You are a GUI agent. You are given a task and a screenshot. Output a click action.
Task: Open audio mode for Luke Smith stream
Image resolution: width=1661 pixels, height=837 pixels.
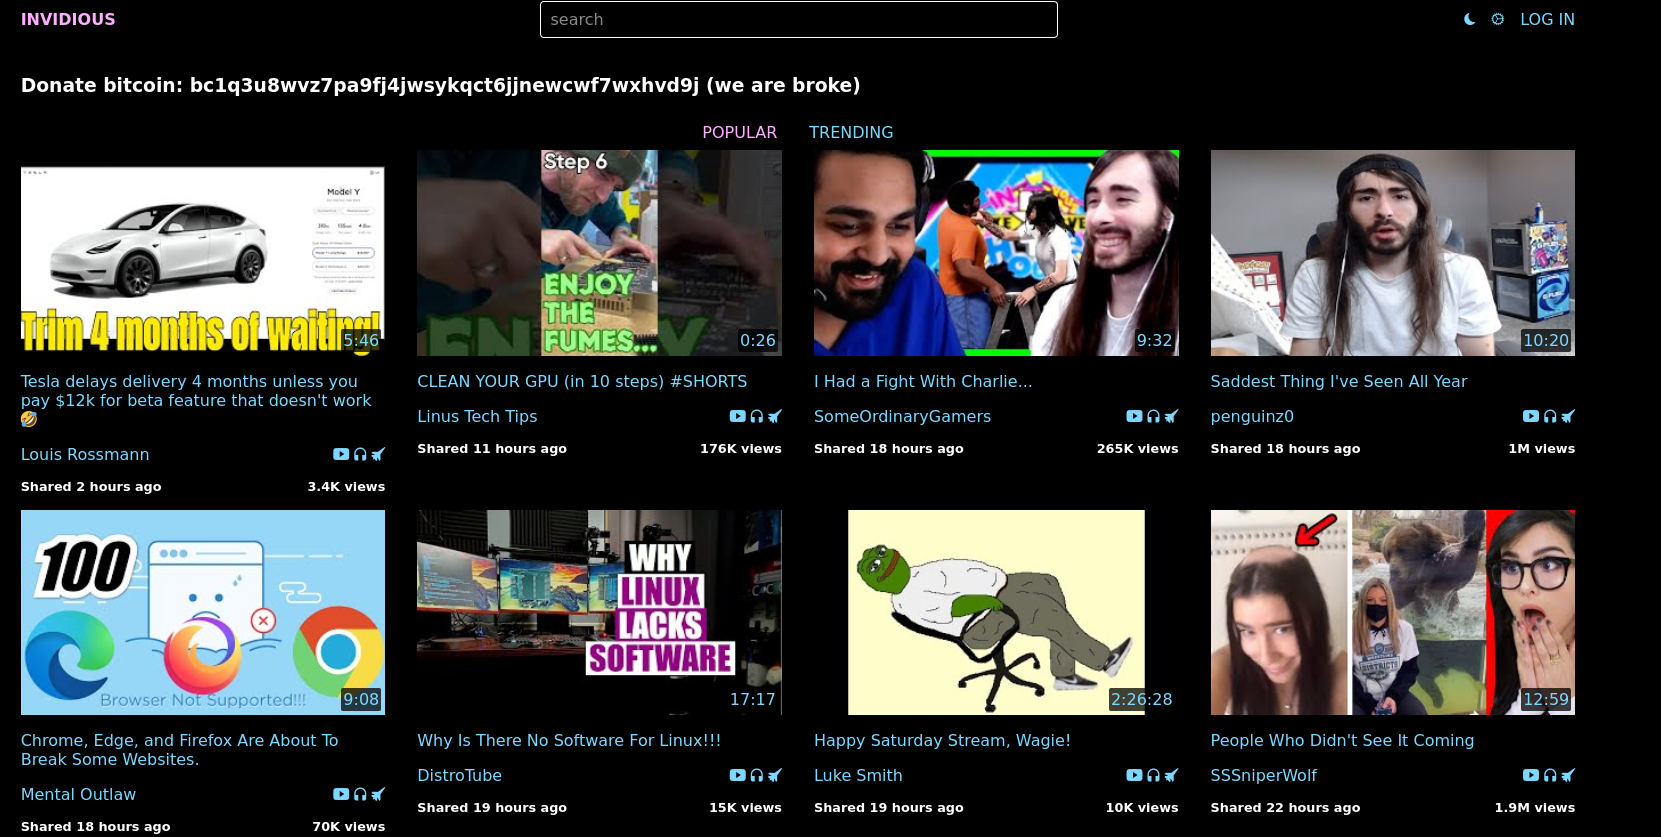pos(1153,775)
